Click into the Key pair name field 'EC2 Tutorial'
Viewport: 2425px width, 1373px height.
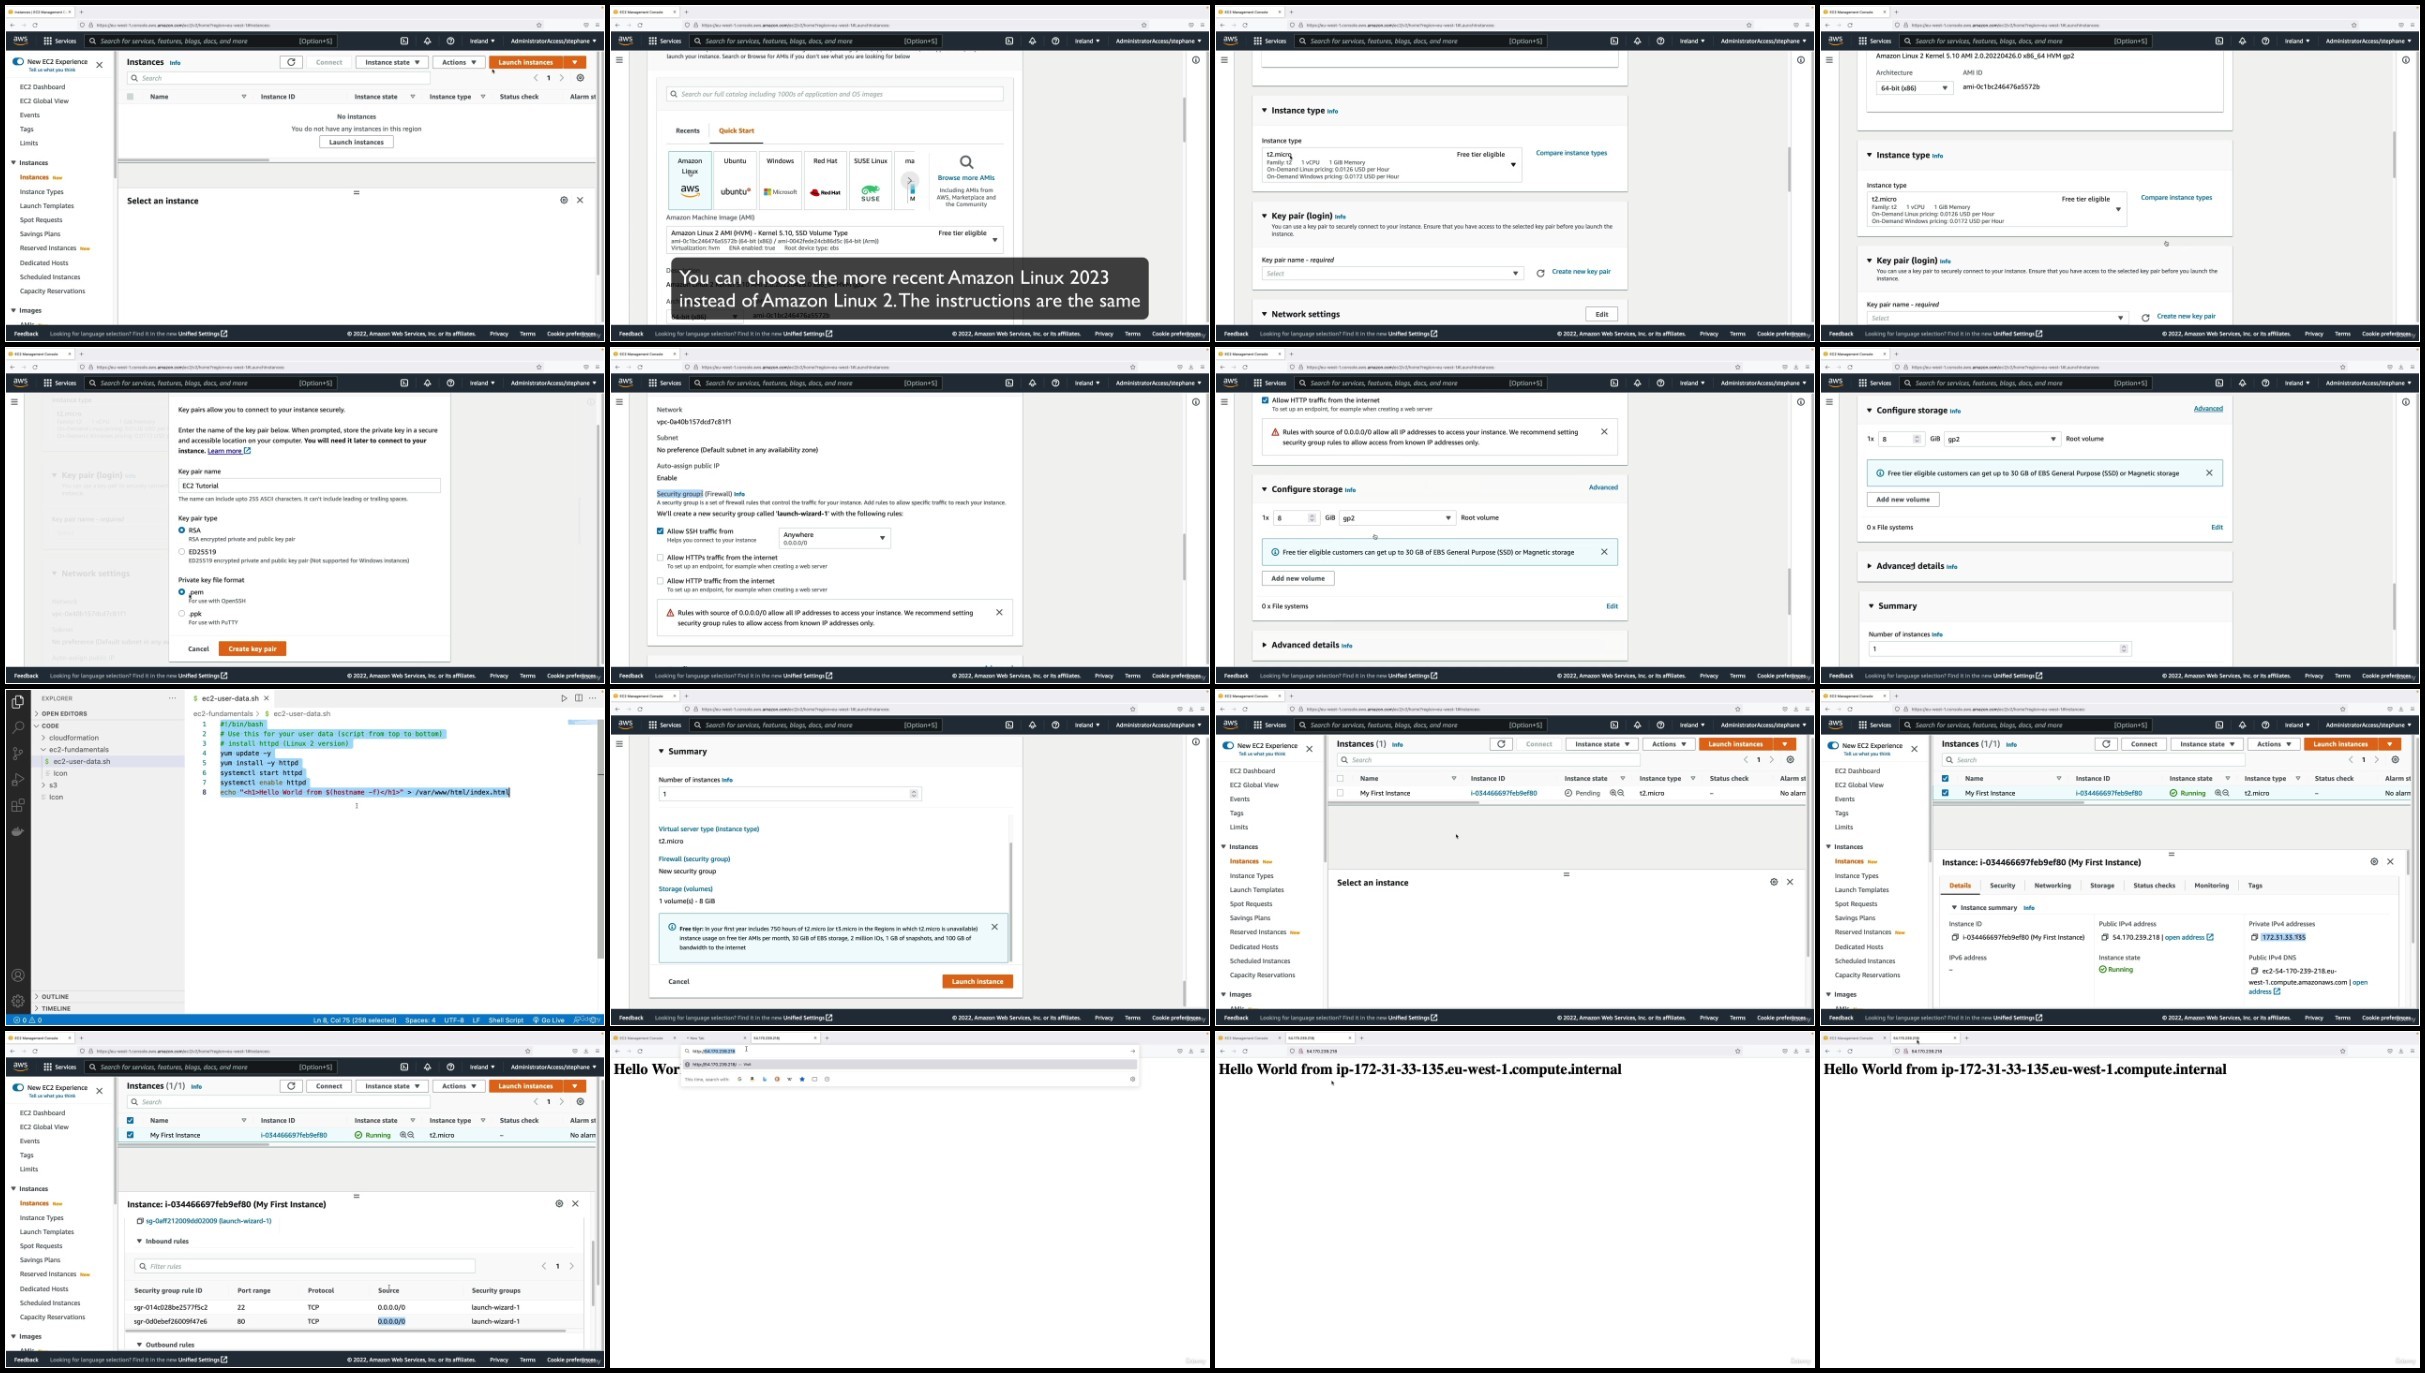[x=309, y=486]
